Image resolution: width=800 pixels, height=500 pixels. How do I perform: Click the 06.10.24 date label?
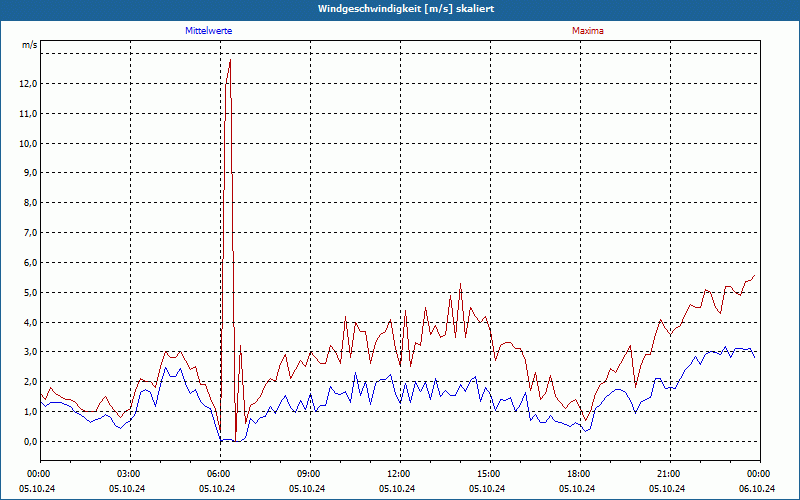757,488
